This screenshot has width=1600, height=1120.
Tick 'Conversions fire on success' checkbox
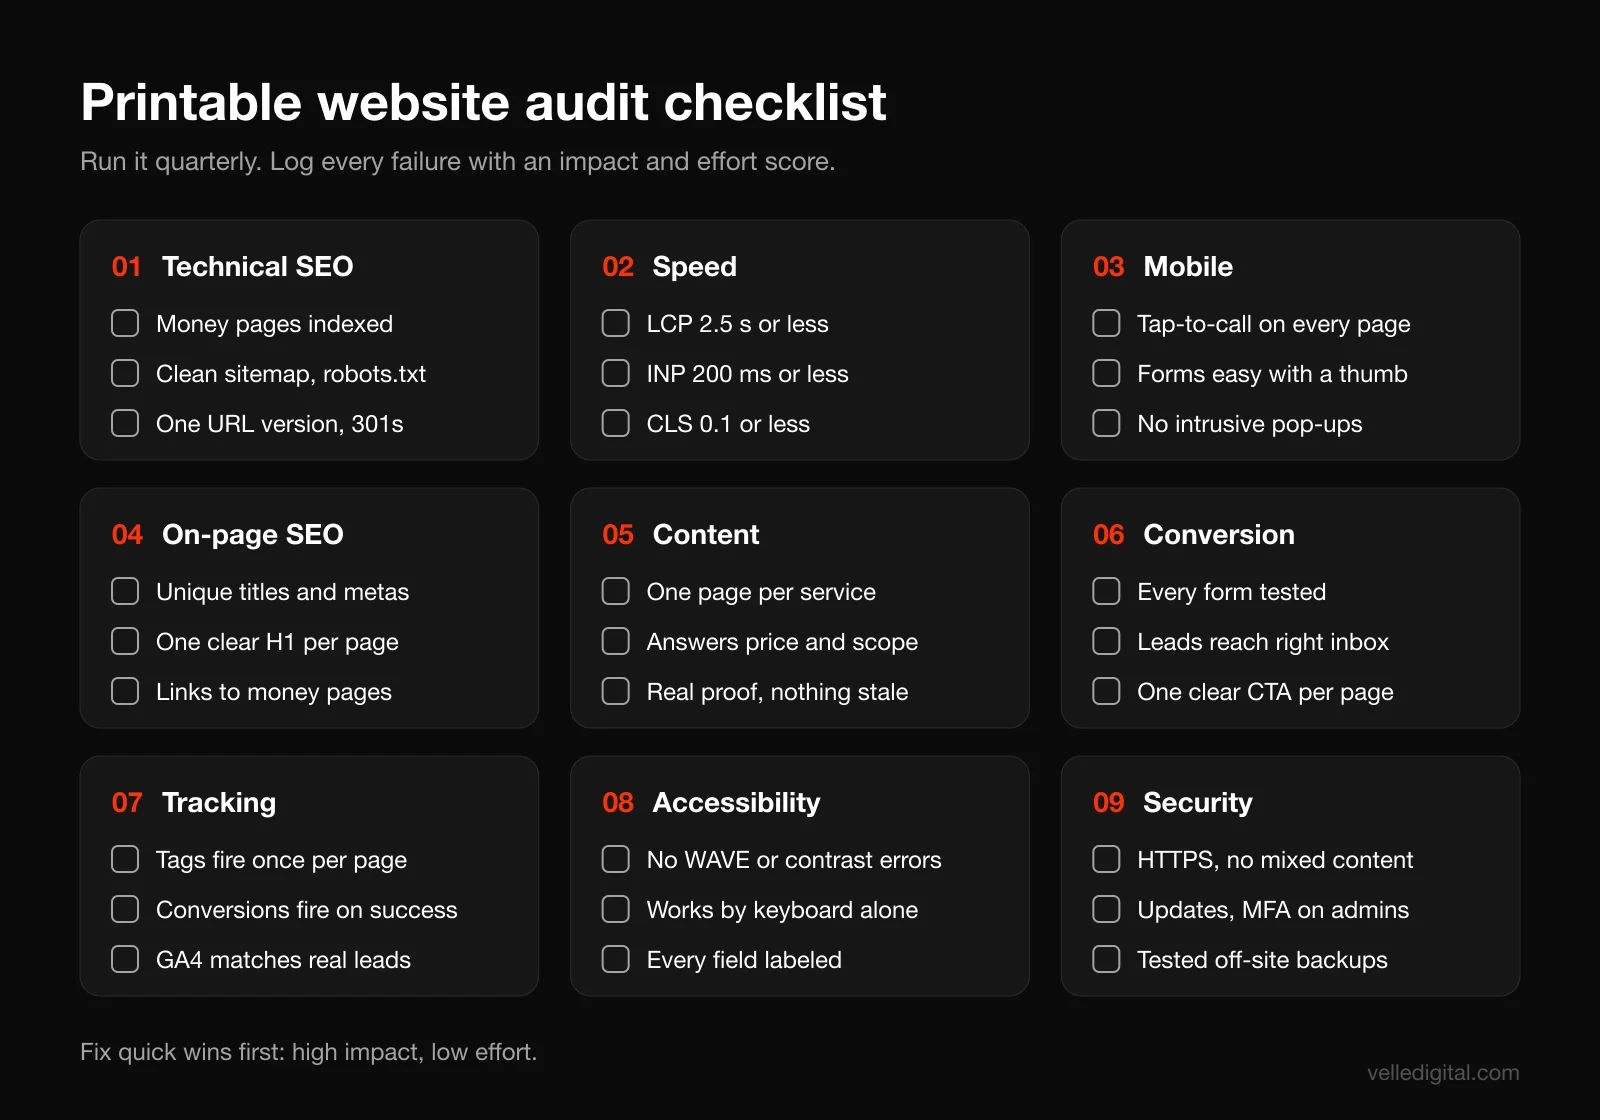pos(125,909)
